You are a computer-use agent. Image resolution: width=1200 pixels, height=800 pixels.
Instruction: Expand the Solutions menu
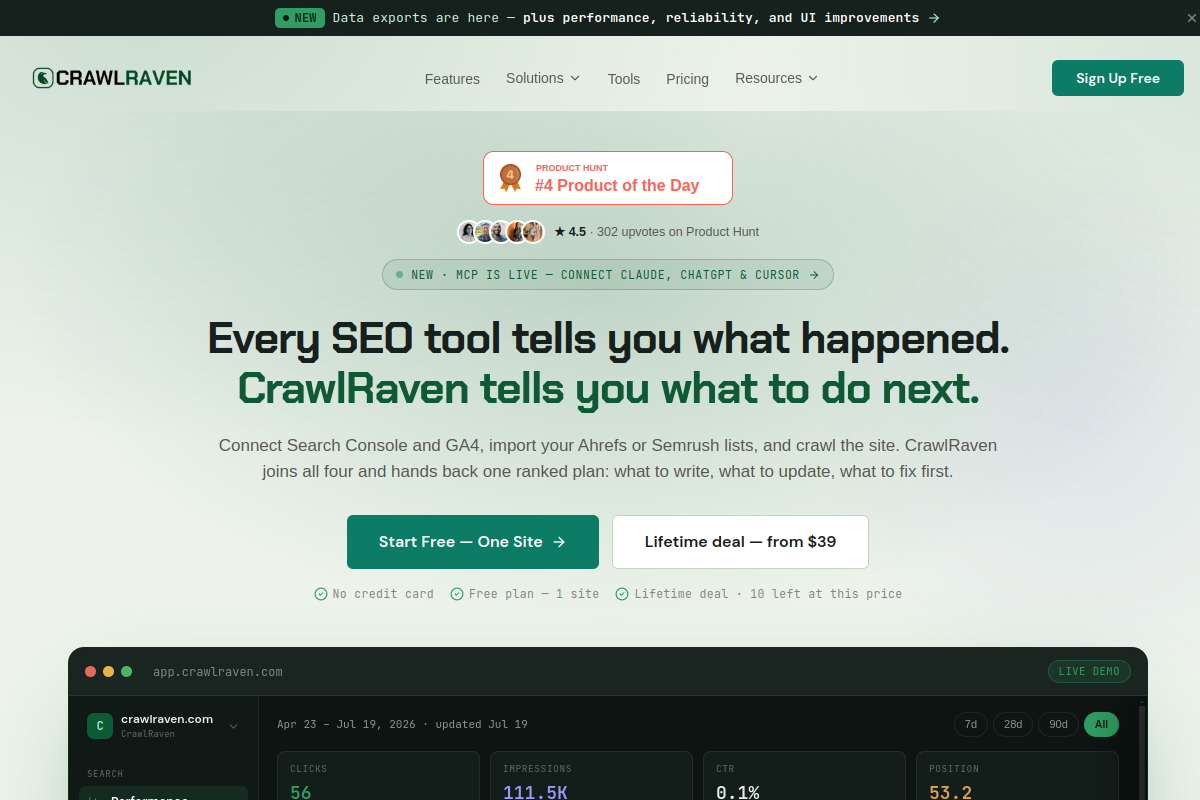543,78
